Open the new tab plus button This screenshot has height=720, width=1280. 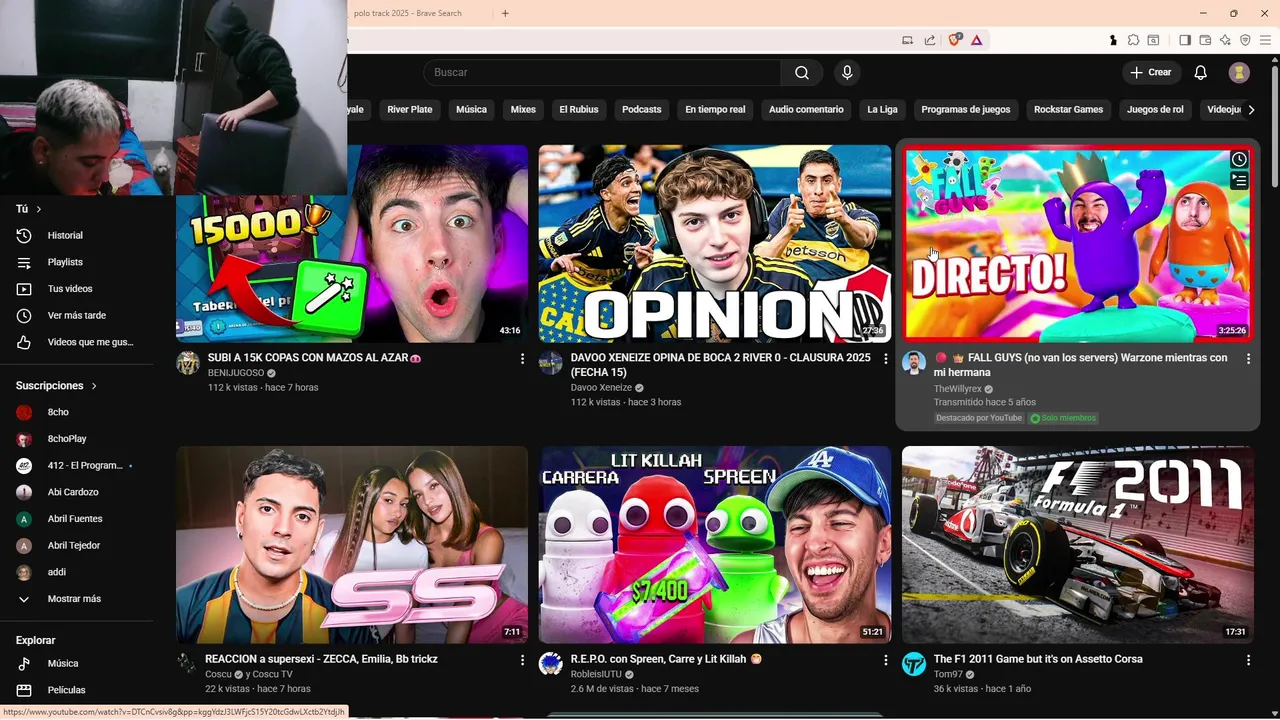tap(505, 13)
